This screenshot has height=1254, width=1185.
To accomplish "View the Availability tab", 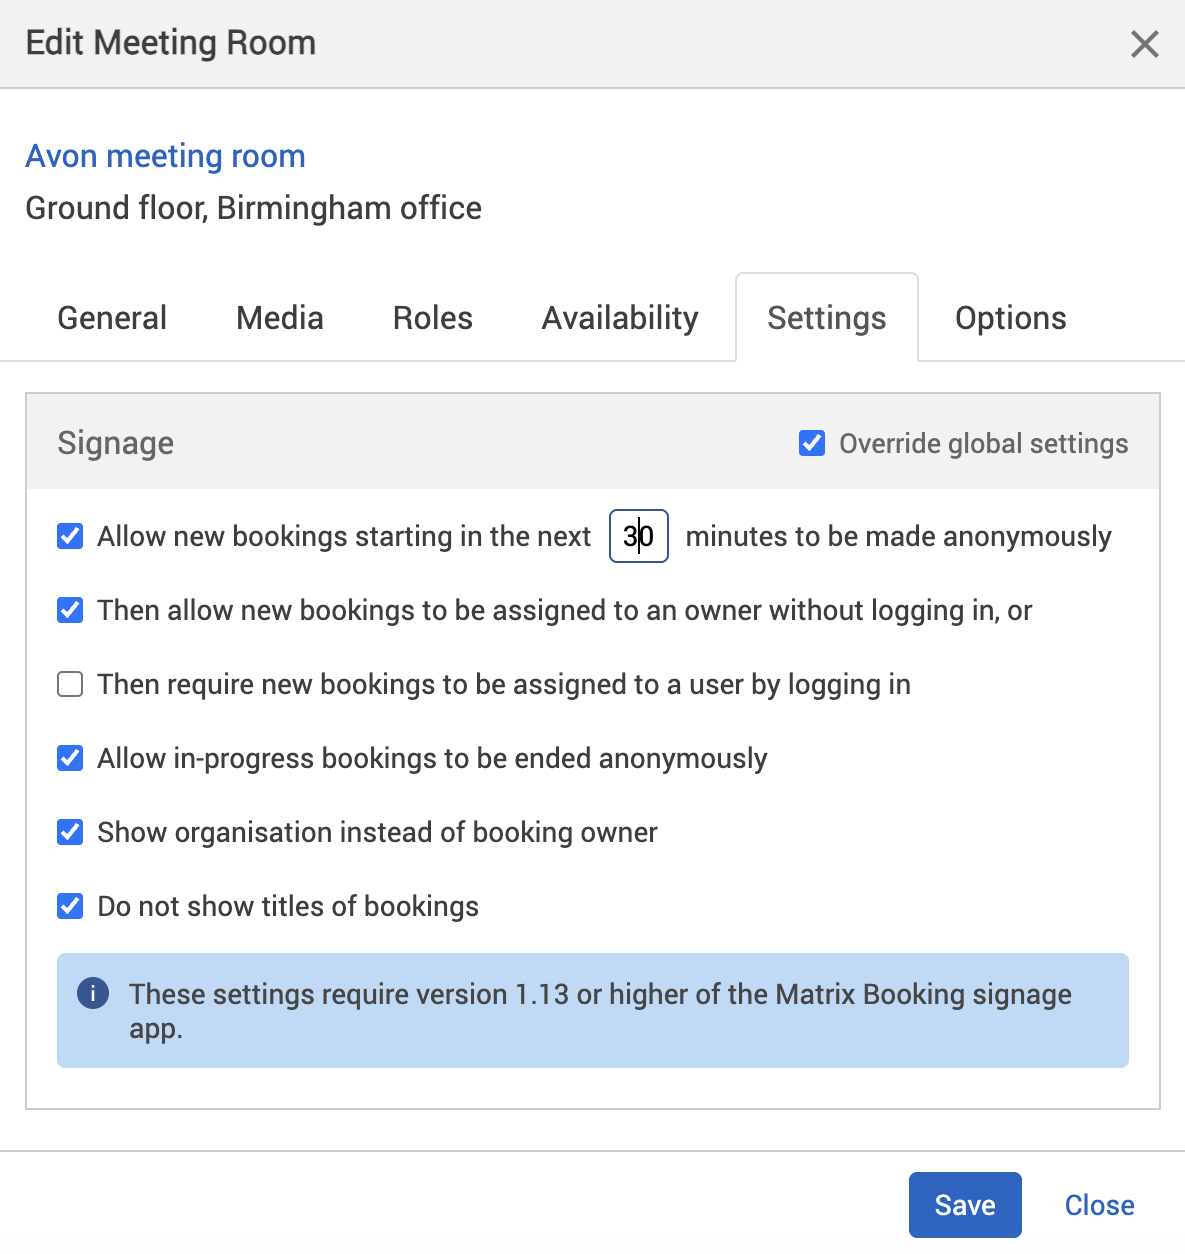I will pos(619,317).
